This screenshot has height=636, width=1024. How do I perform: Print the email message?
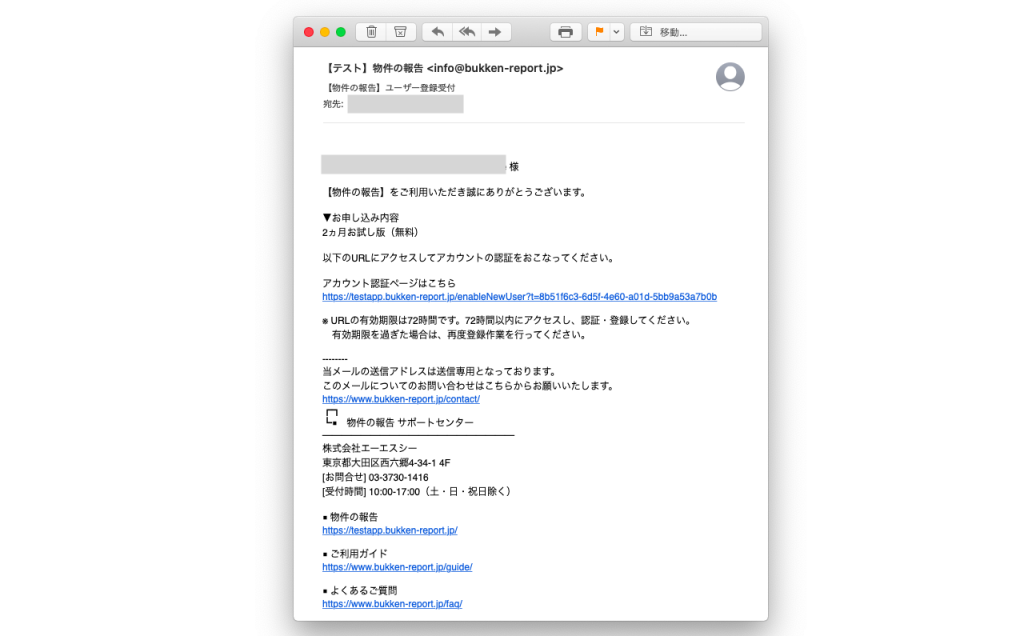[x=566, y=32]
